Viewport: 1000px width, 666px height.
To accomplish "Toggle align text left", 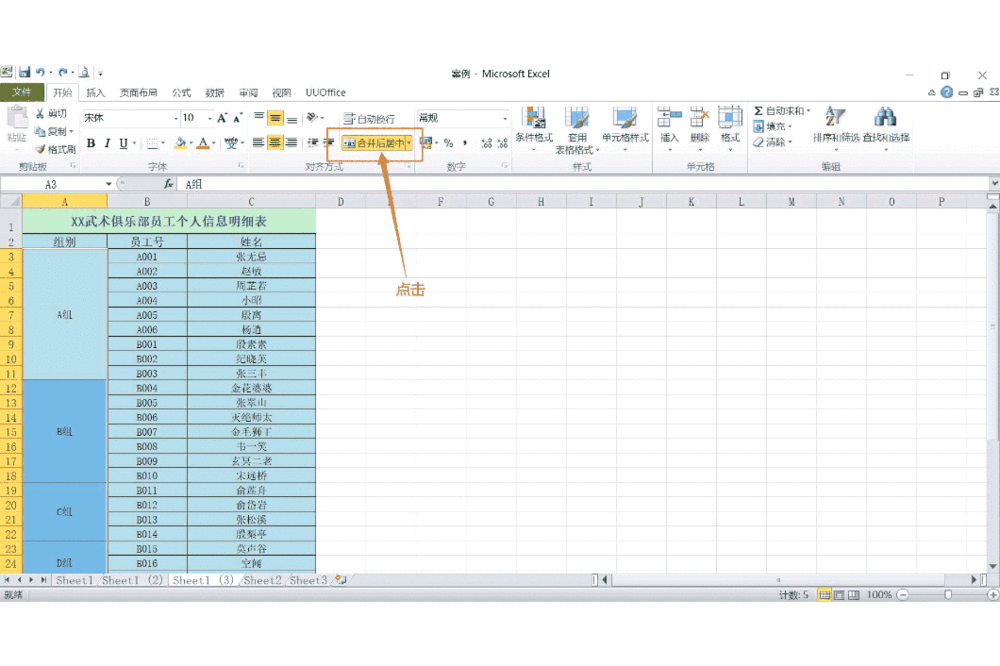I will click(258, 143).
